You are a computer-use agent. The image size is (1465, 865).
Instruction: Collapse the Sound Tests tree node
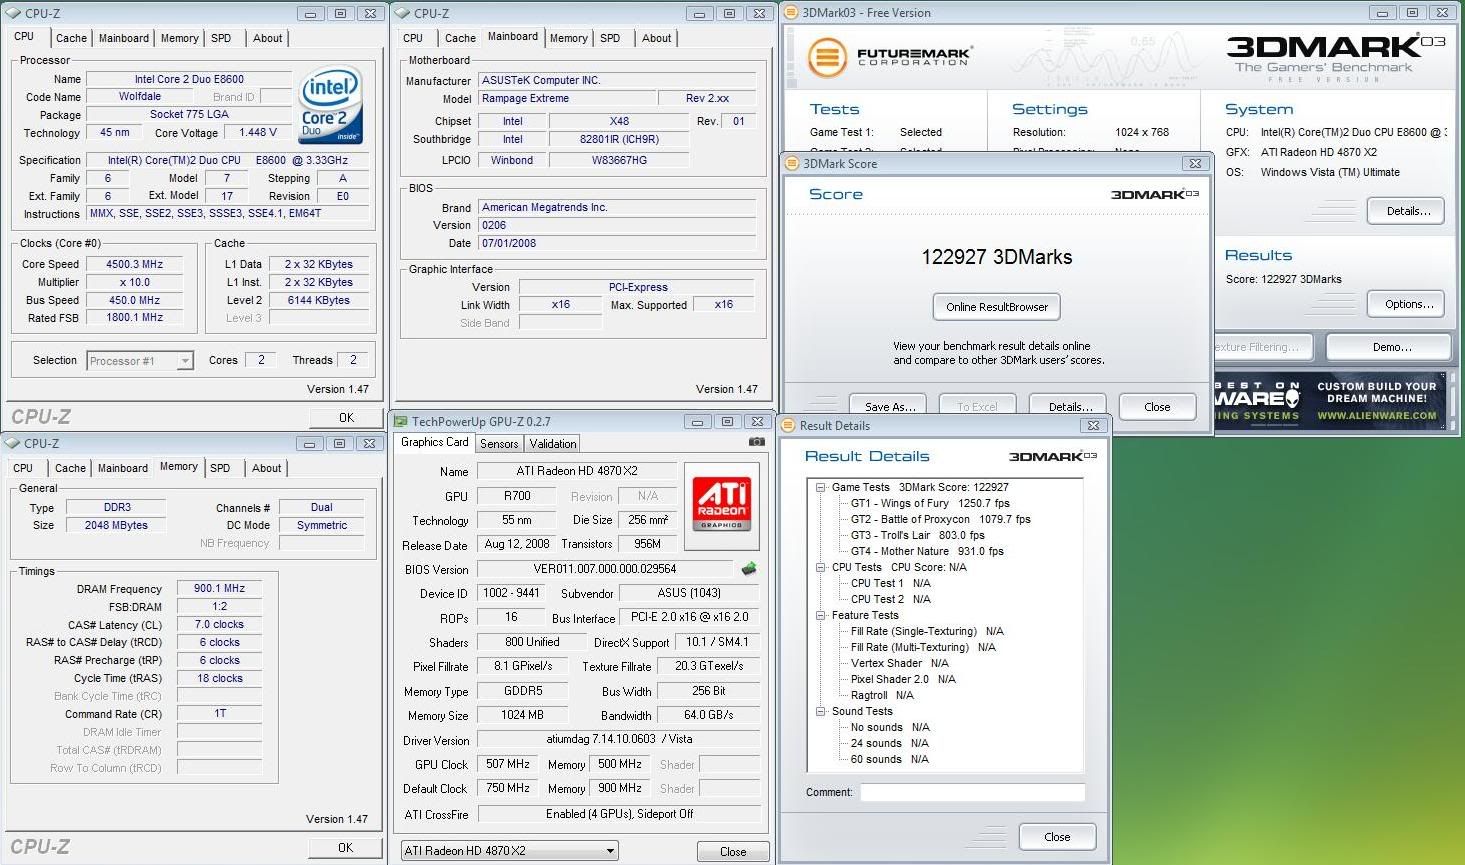(820, 712)
